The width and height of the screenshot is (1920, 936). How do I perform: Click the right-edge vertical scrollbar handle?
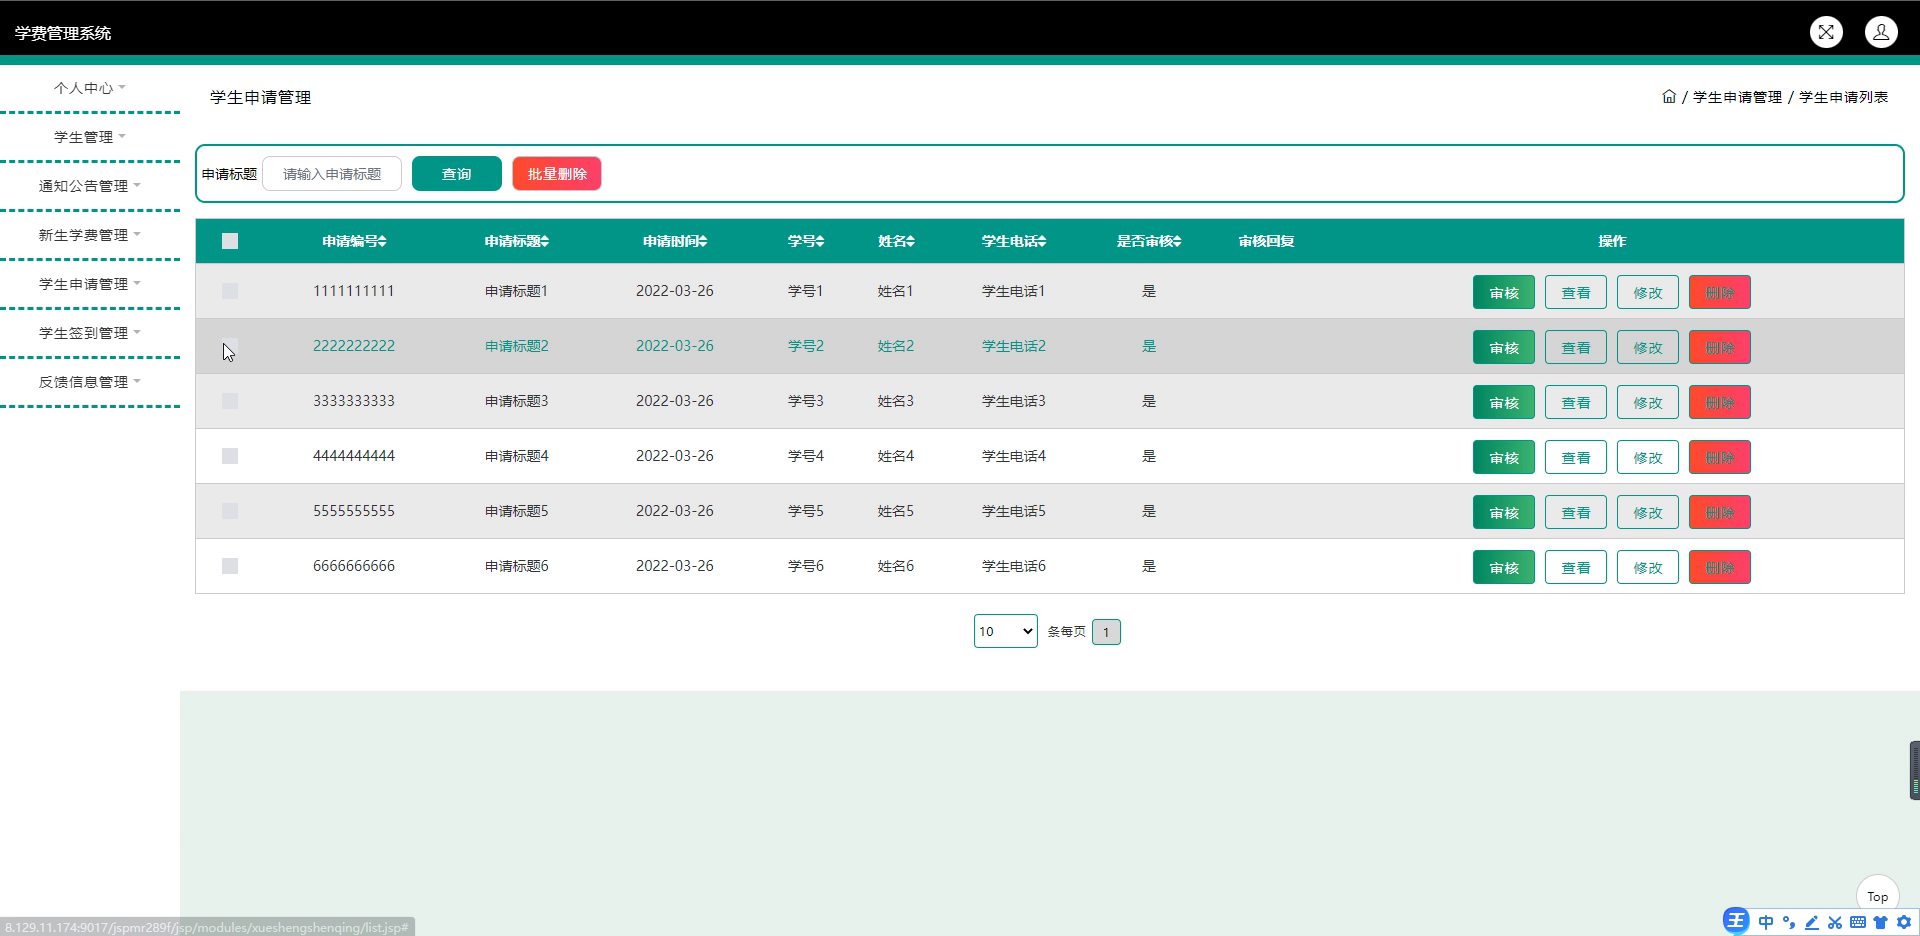coord(1914,770)
